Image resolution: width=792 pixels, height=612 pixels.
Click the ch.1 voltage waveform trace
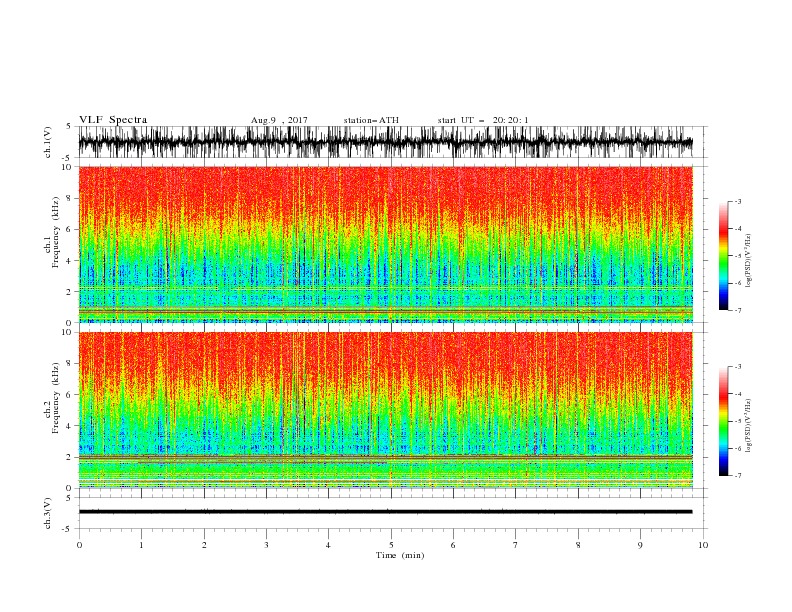pos(385,142)
